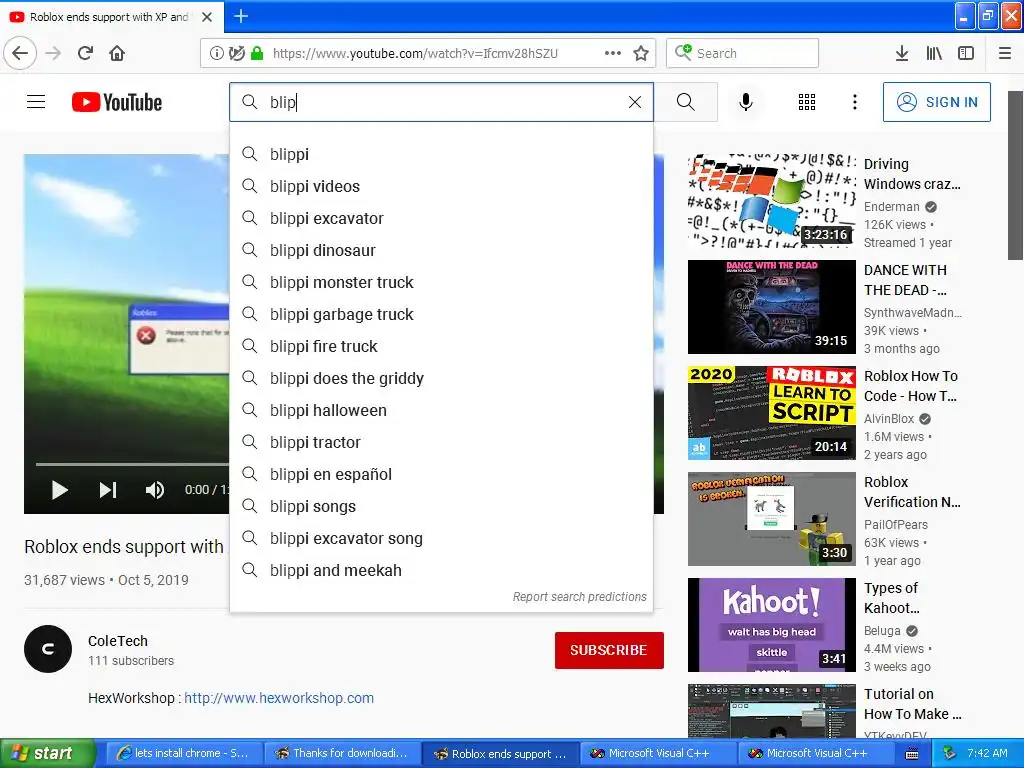Clear the YouTube search text
The image size is (1024, 768).
pos(635,102)
